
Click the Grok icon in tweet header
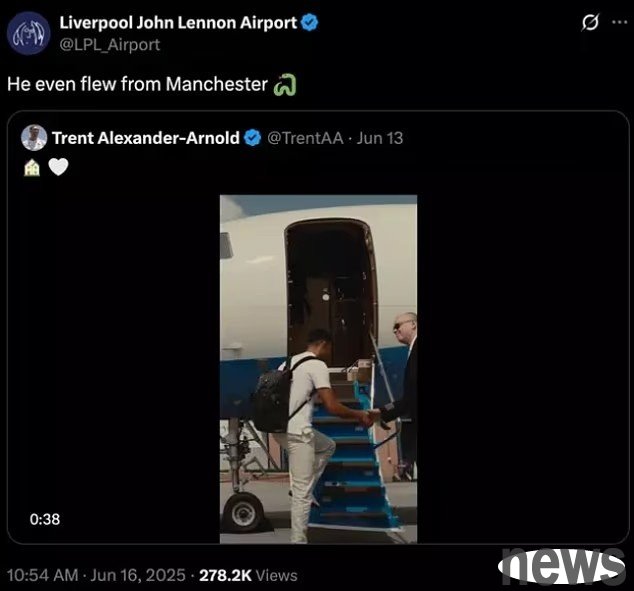tap(590, 22)
